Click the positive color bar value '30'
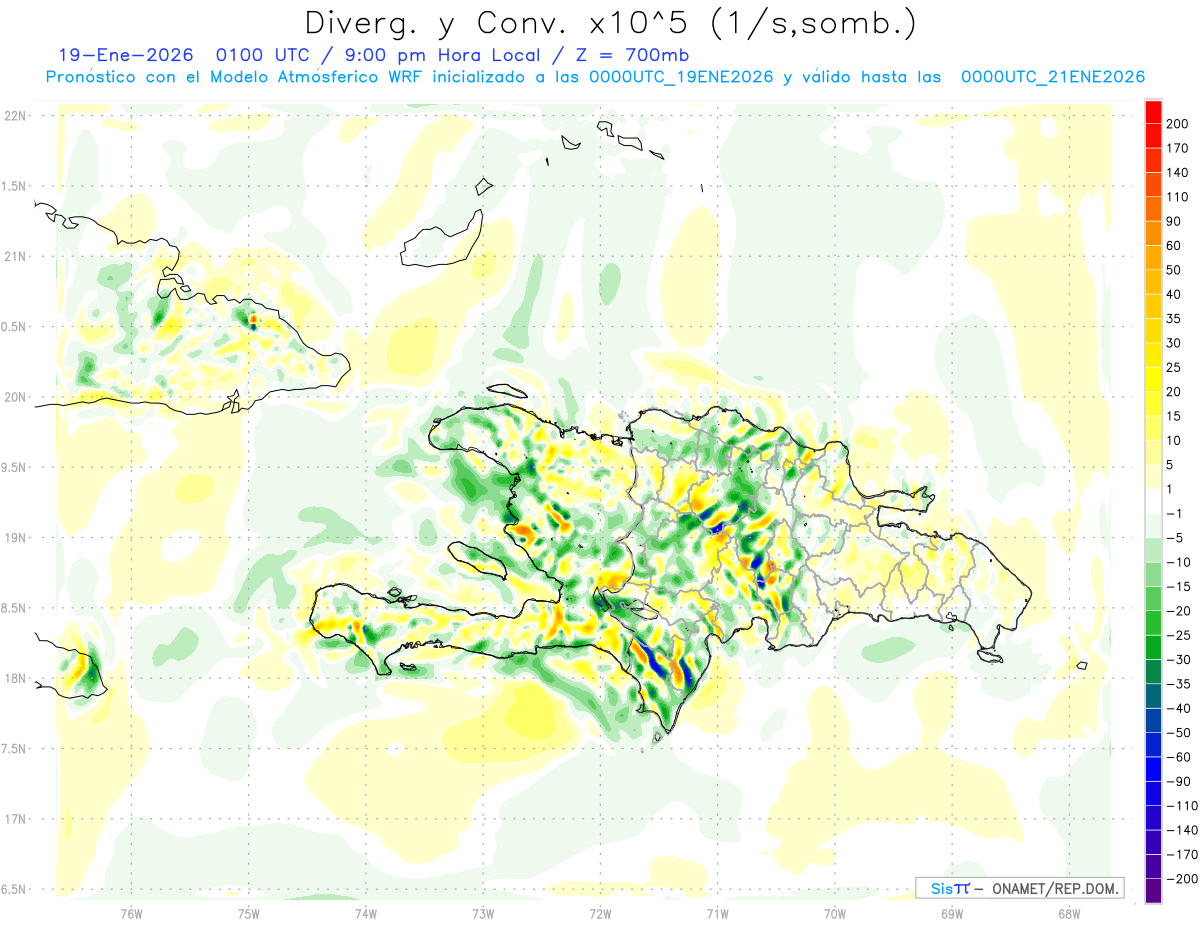 [x=1174, y=343]
